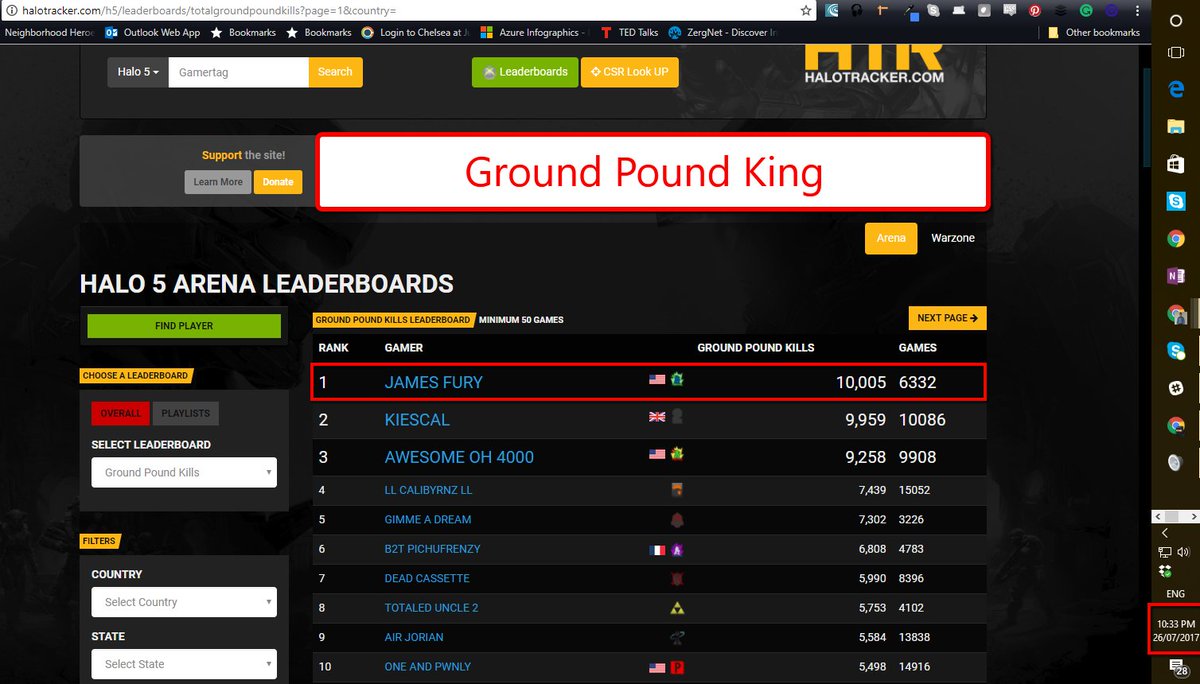Open Chrome's three-dot menu
Image resolution: width=1200 pixels, height=684 pixels.
(1138, 10)
